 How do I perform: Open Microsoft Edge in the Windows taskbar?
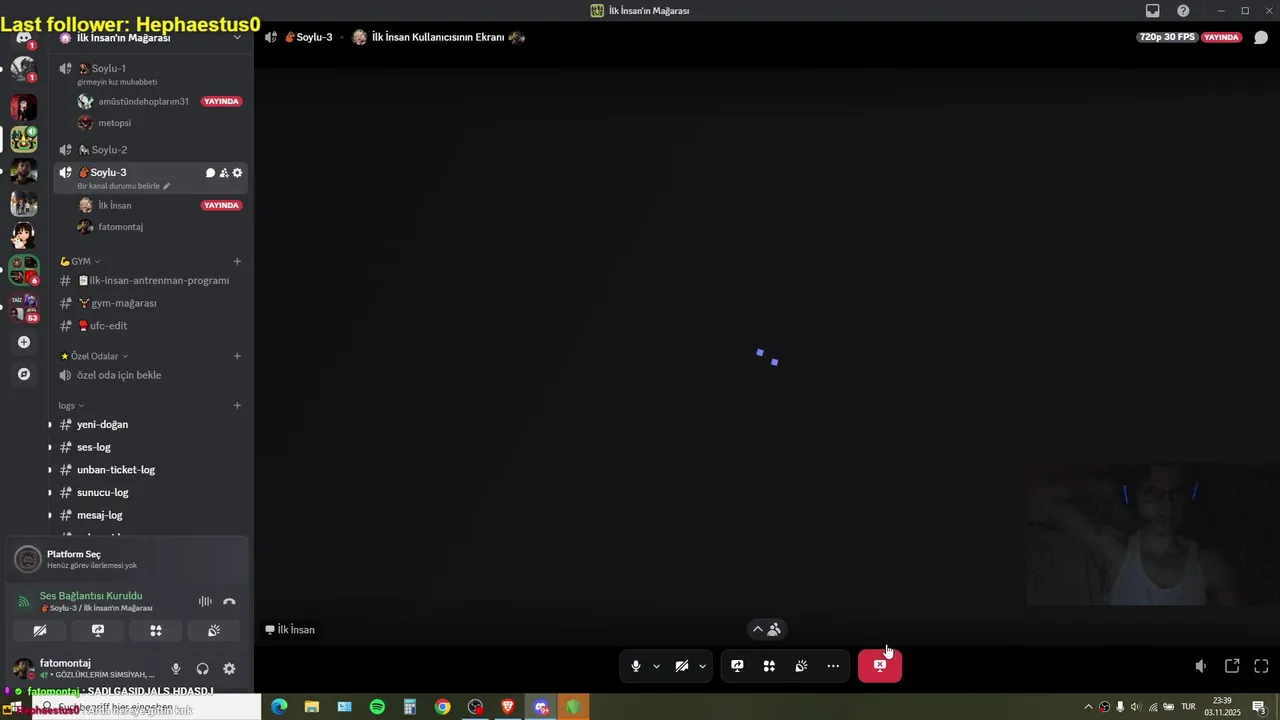pyautogui.click(x=279, y=707)
